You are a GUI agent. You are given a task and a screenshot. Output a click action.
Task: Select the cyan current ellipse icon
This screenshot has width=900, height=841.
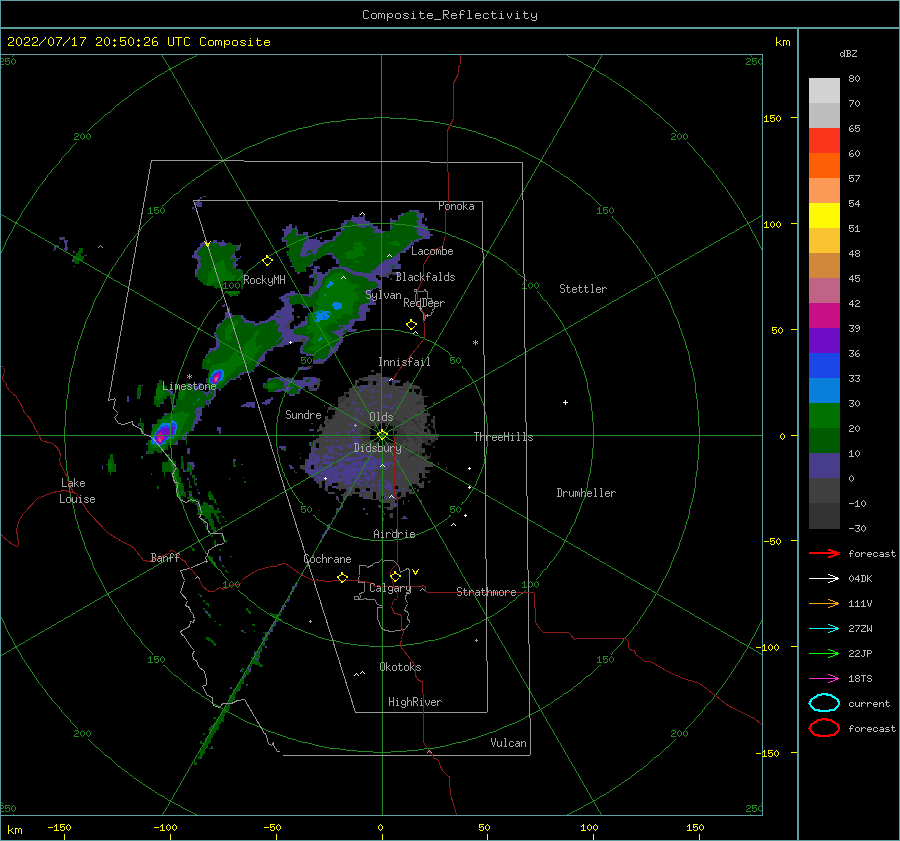pyautogui.click(x=824, y=703)
